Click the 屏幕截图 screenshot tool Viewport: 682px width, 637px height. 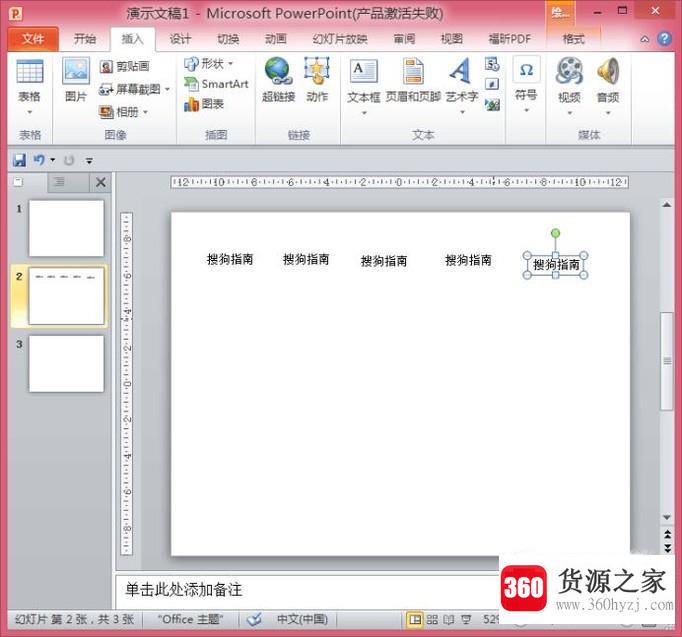(x=130, y=89)
